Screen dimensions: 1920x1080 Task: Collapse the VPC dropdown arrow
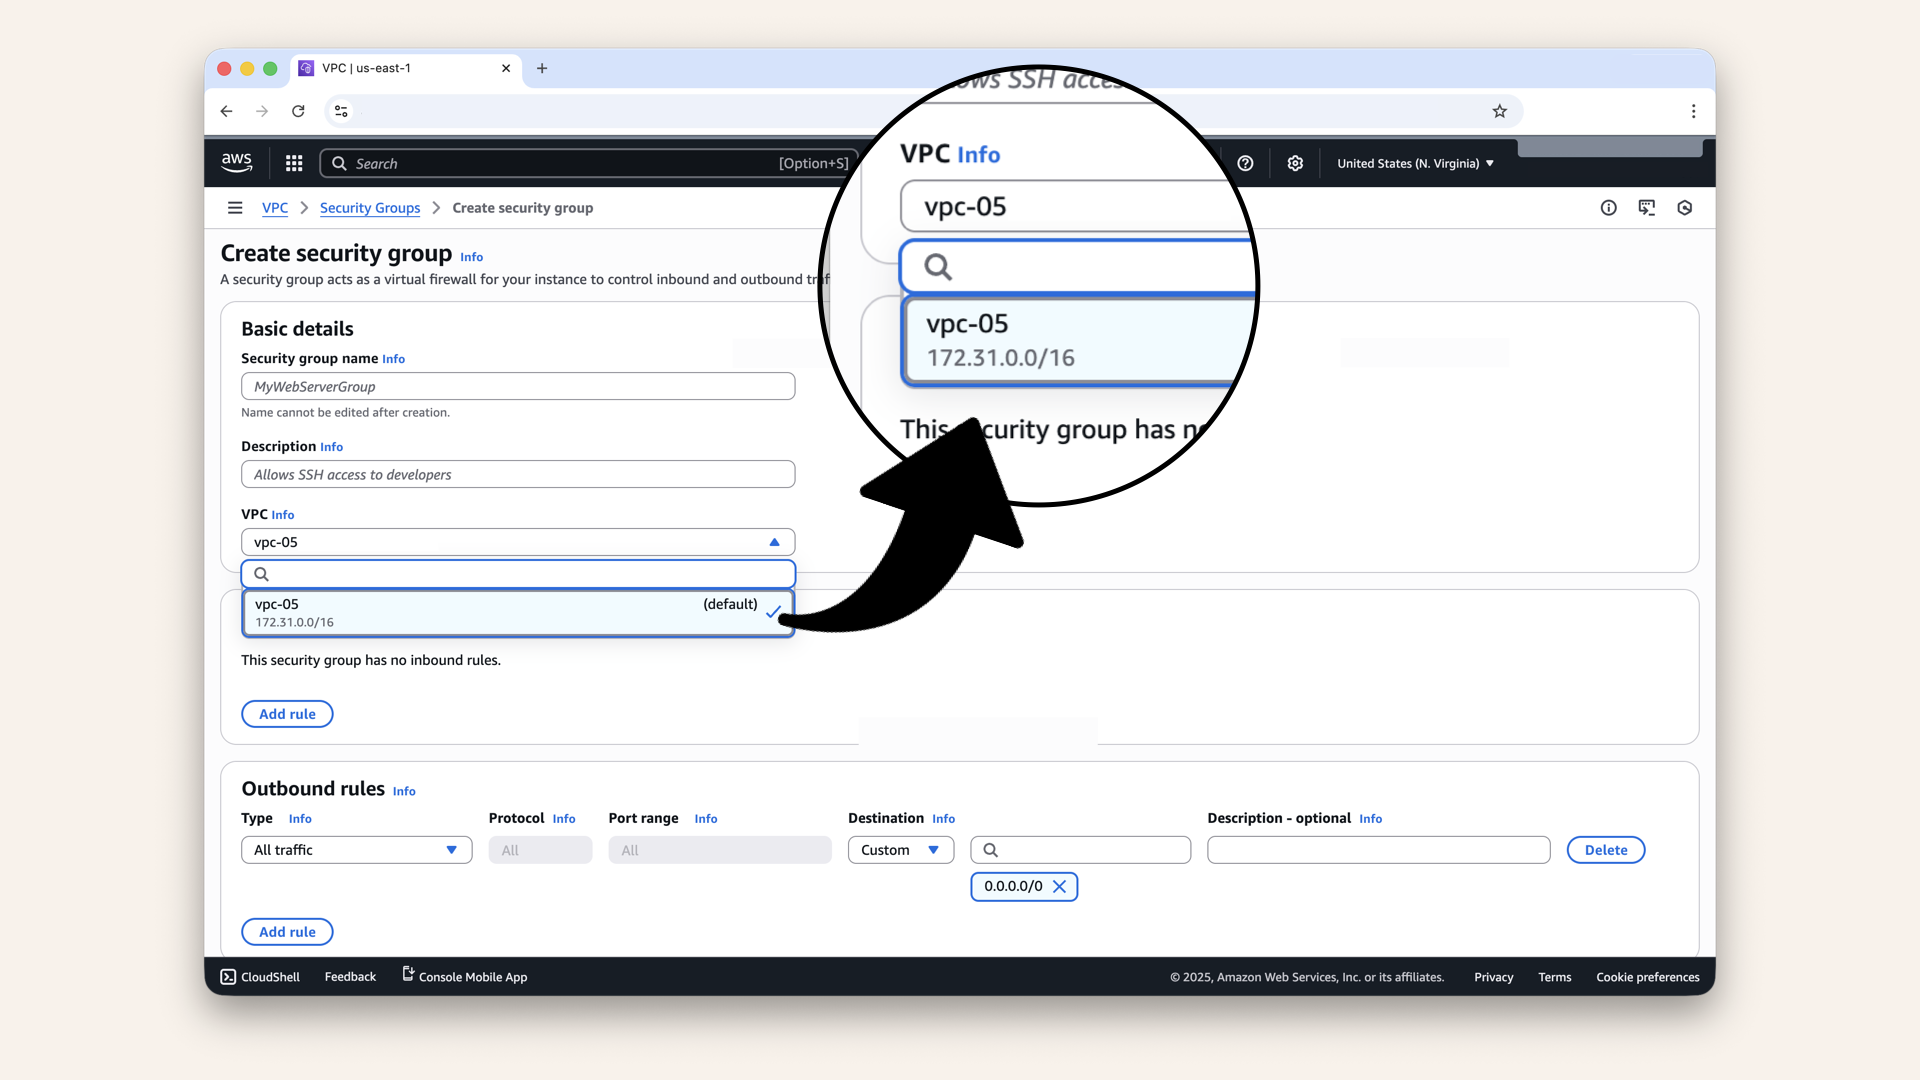[x=775, y=541]
